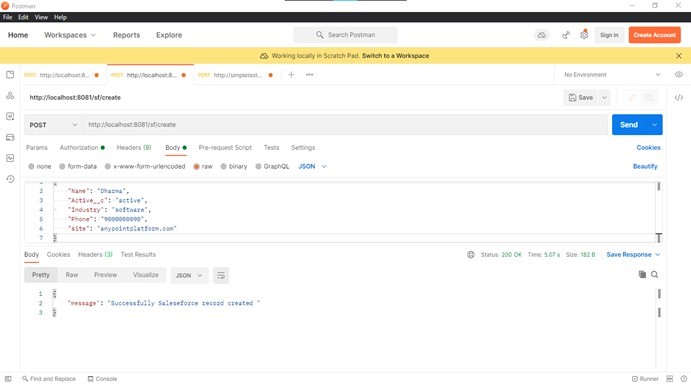Toggle the sidebar icon in status bar
This screenshot has height=385, width=691.
8,379
